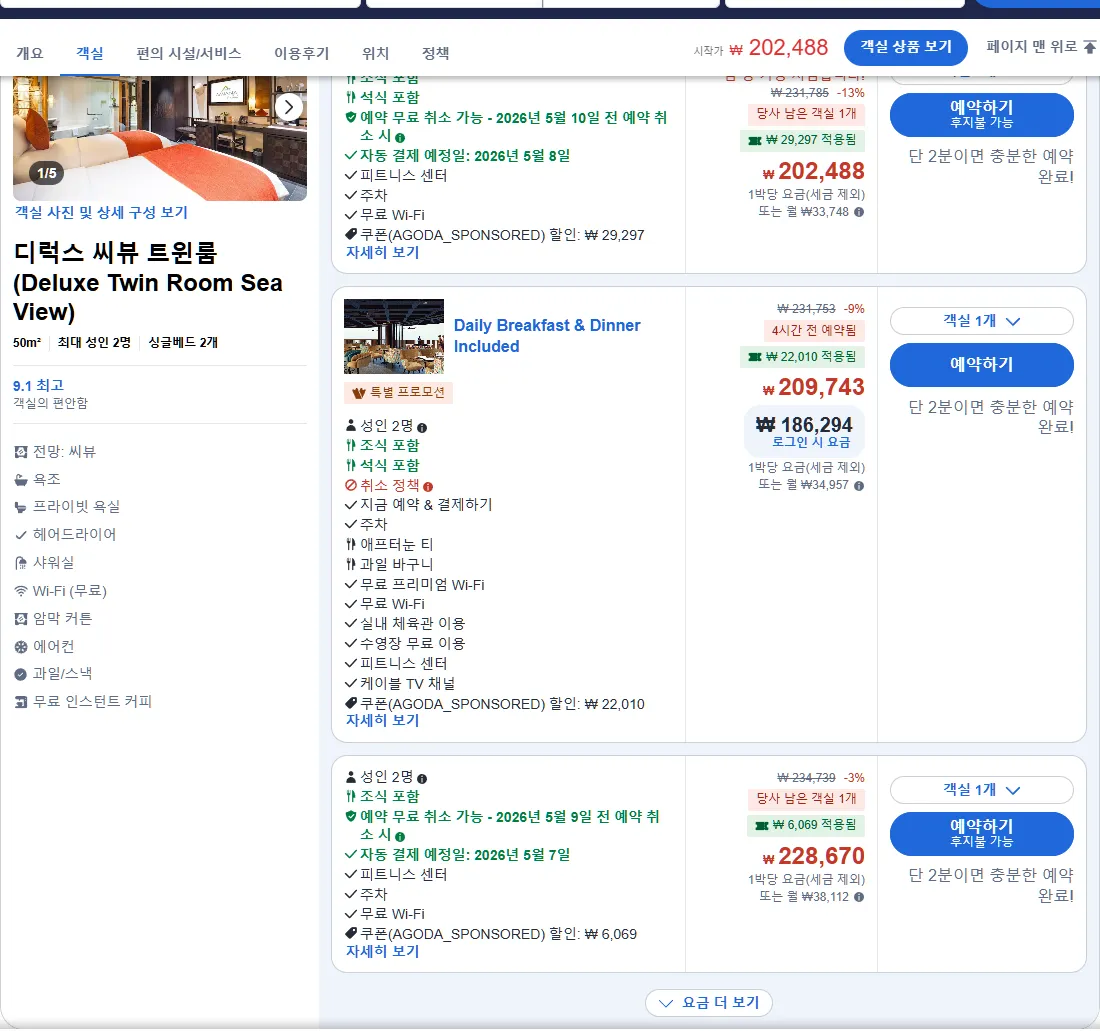Click the room photo showing 1/5

(x=160, y=138)
